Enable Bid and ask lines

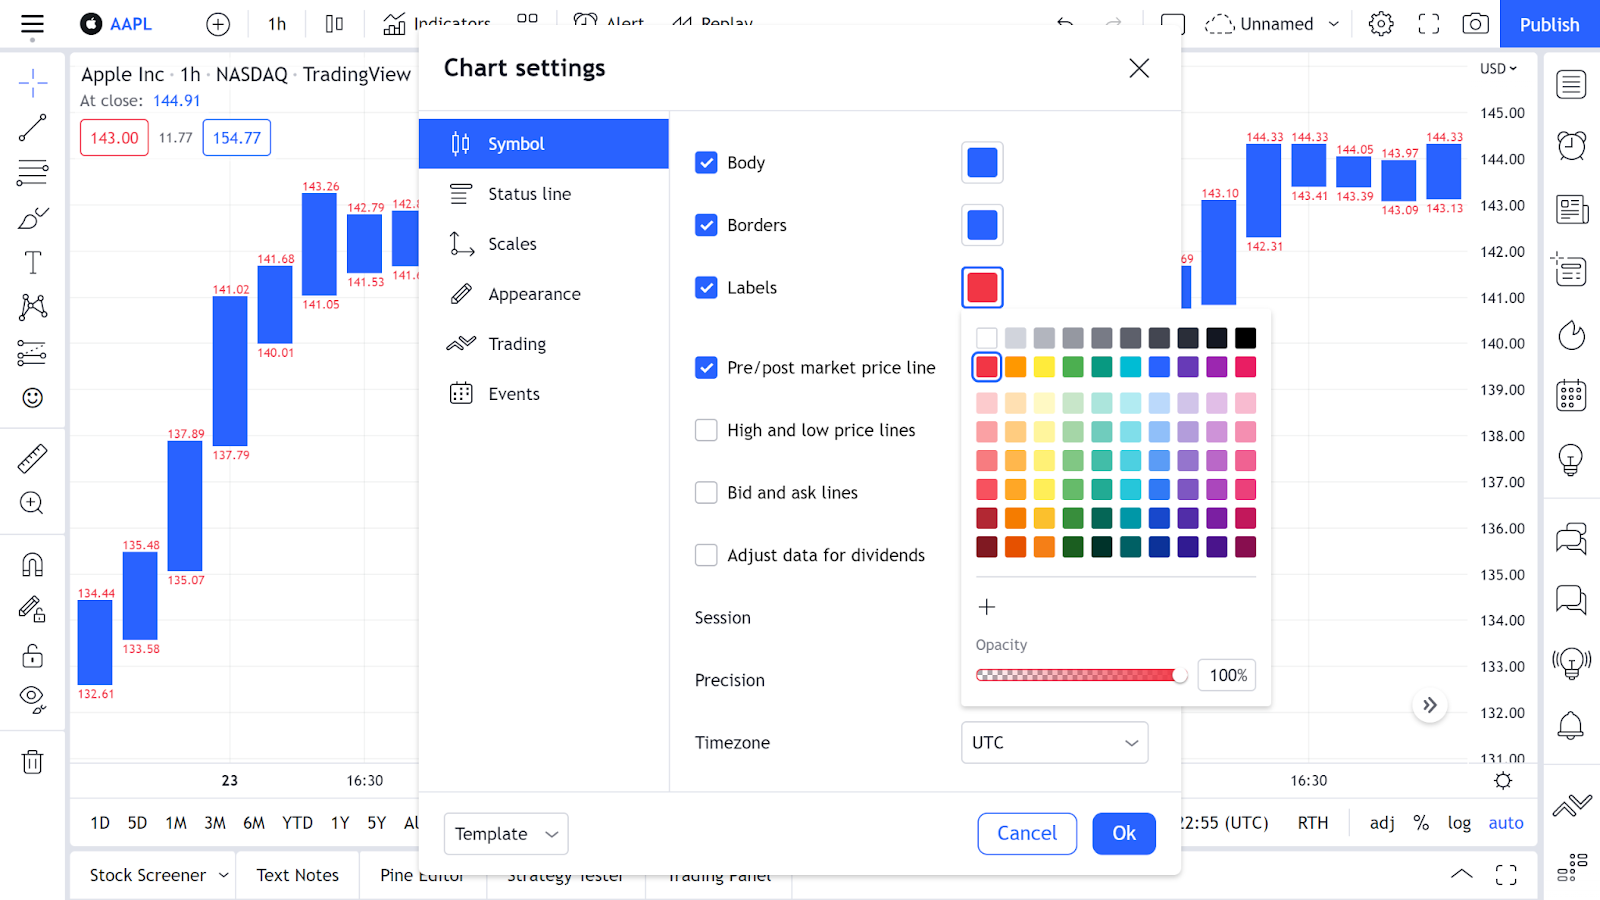[x=706, y=493]
